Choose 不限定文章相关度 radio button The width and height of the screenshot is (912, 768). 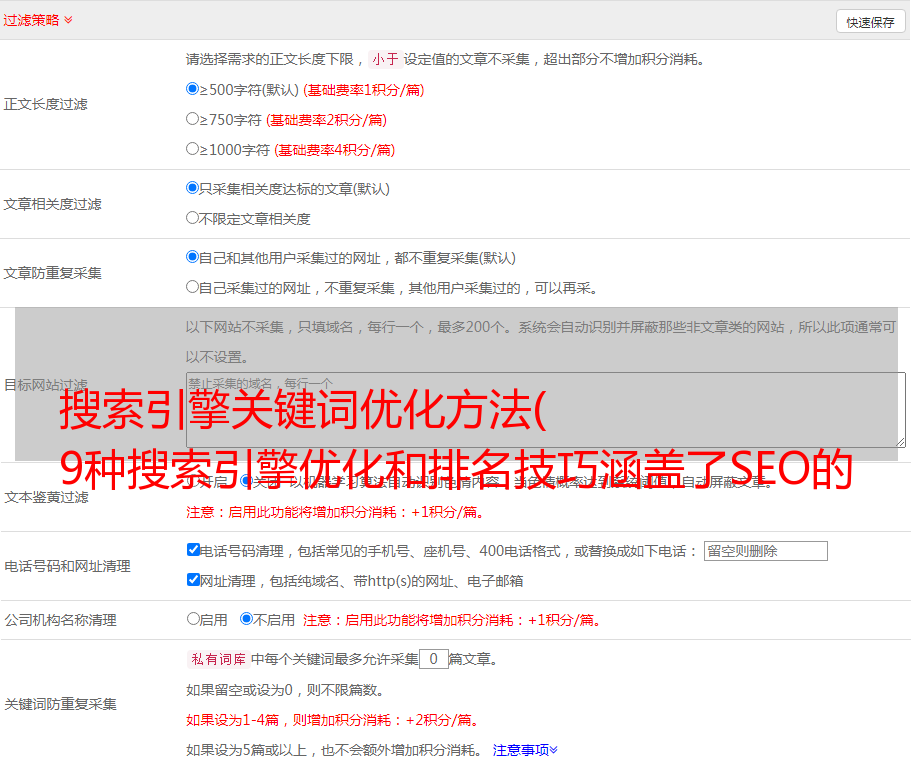coord(192,218)
